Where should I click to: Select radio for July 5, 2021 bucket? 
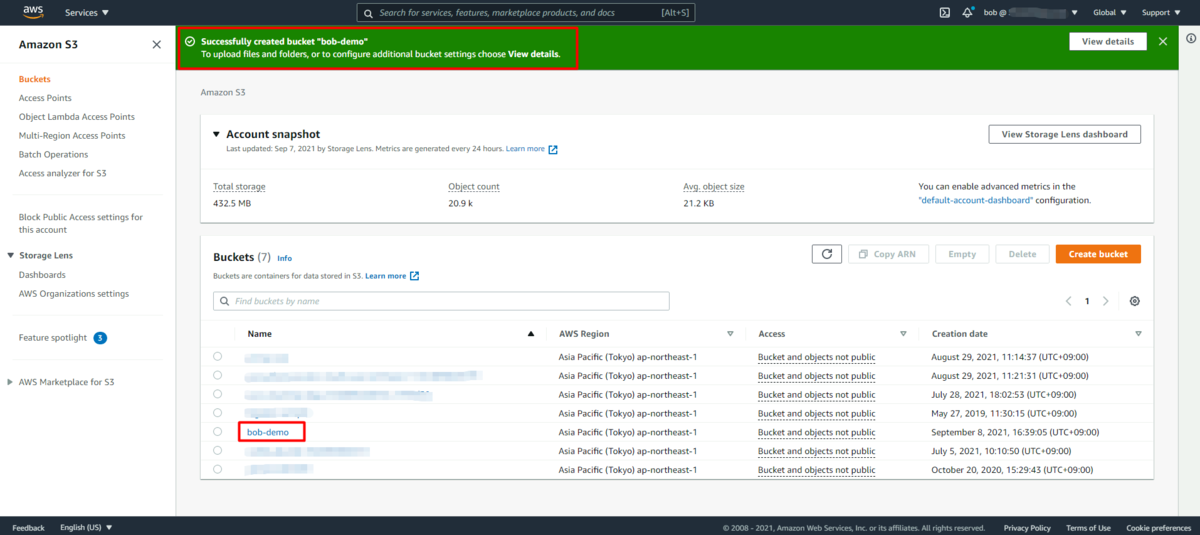[x=217, y=450]
